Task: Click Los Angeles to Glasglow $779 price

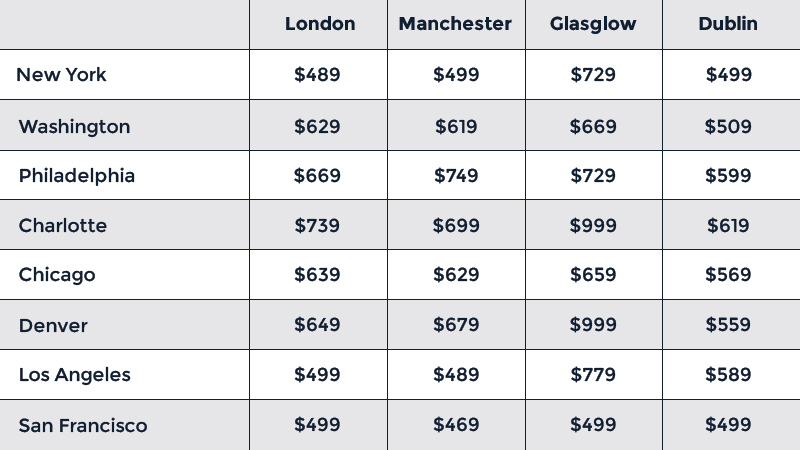Action: coord(593,375)
